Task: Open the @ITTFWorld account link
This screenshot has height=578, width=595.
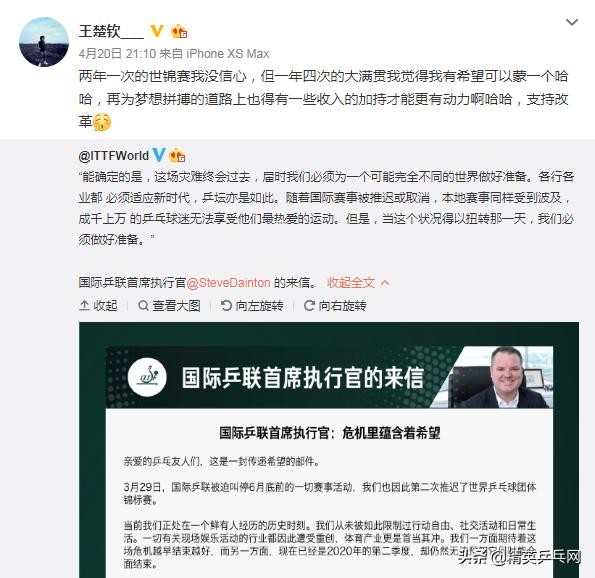Action: tap(113, 156)
